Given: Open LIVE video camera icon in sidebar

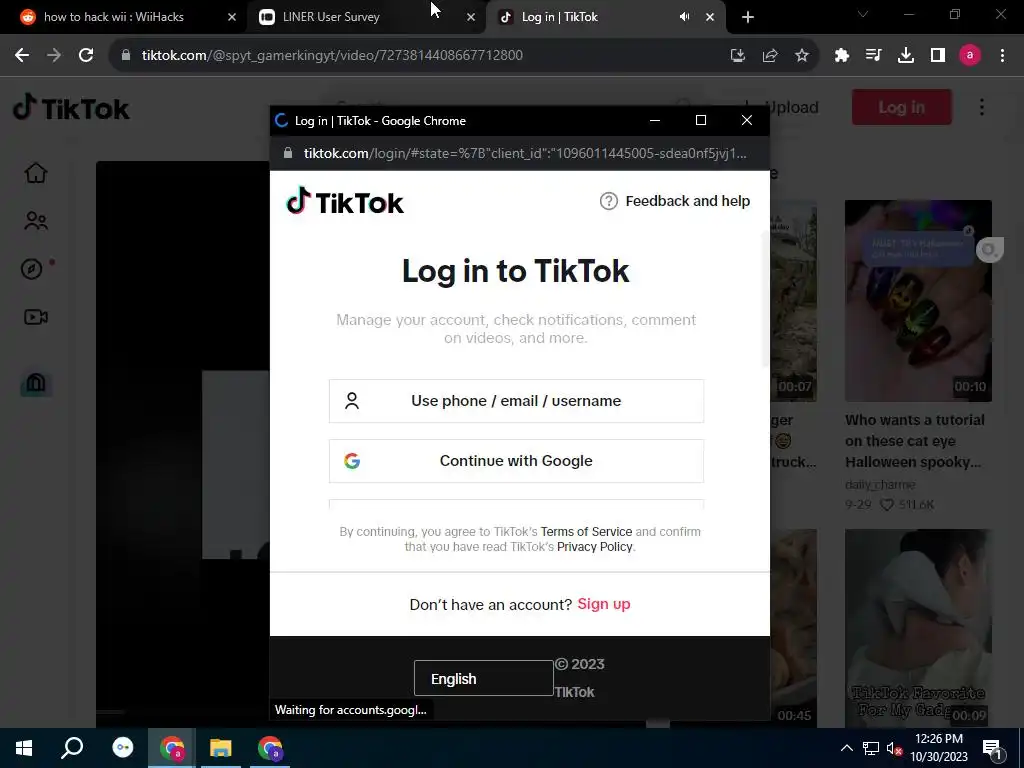Looking at the screenshot, I should tap(36, 317).
